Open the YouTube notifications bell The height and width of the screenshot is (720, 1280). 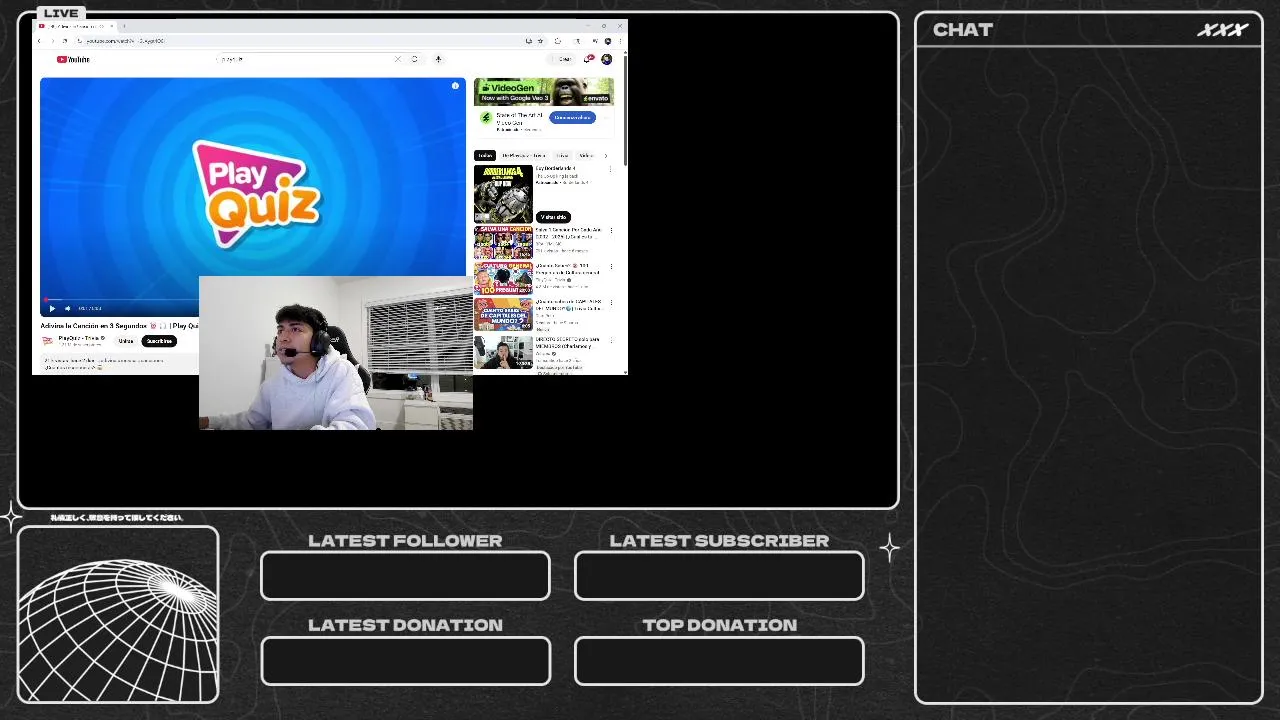point(589,59)
